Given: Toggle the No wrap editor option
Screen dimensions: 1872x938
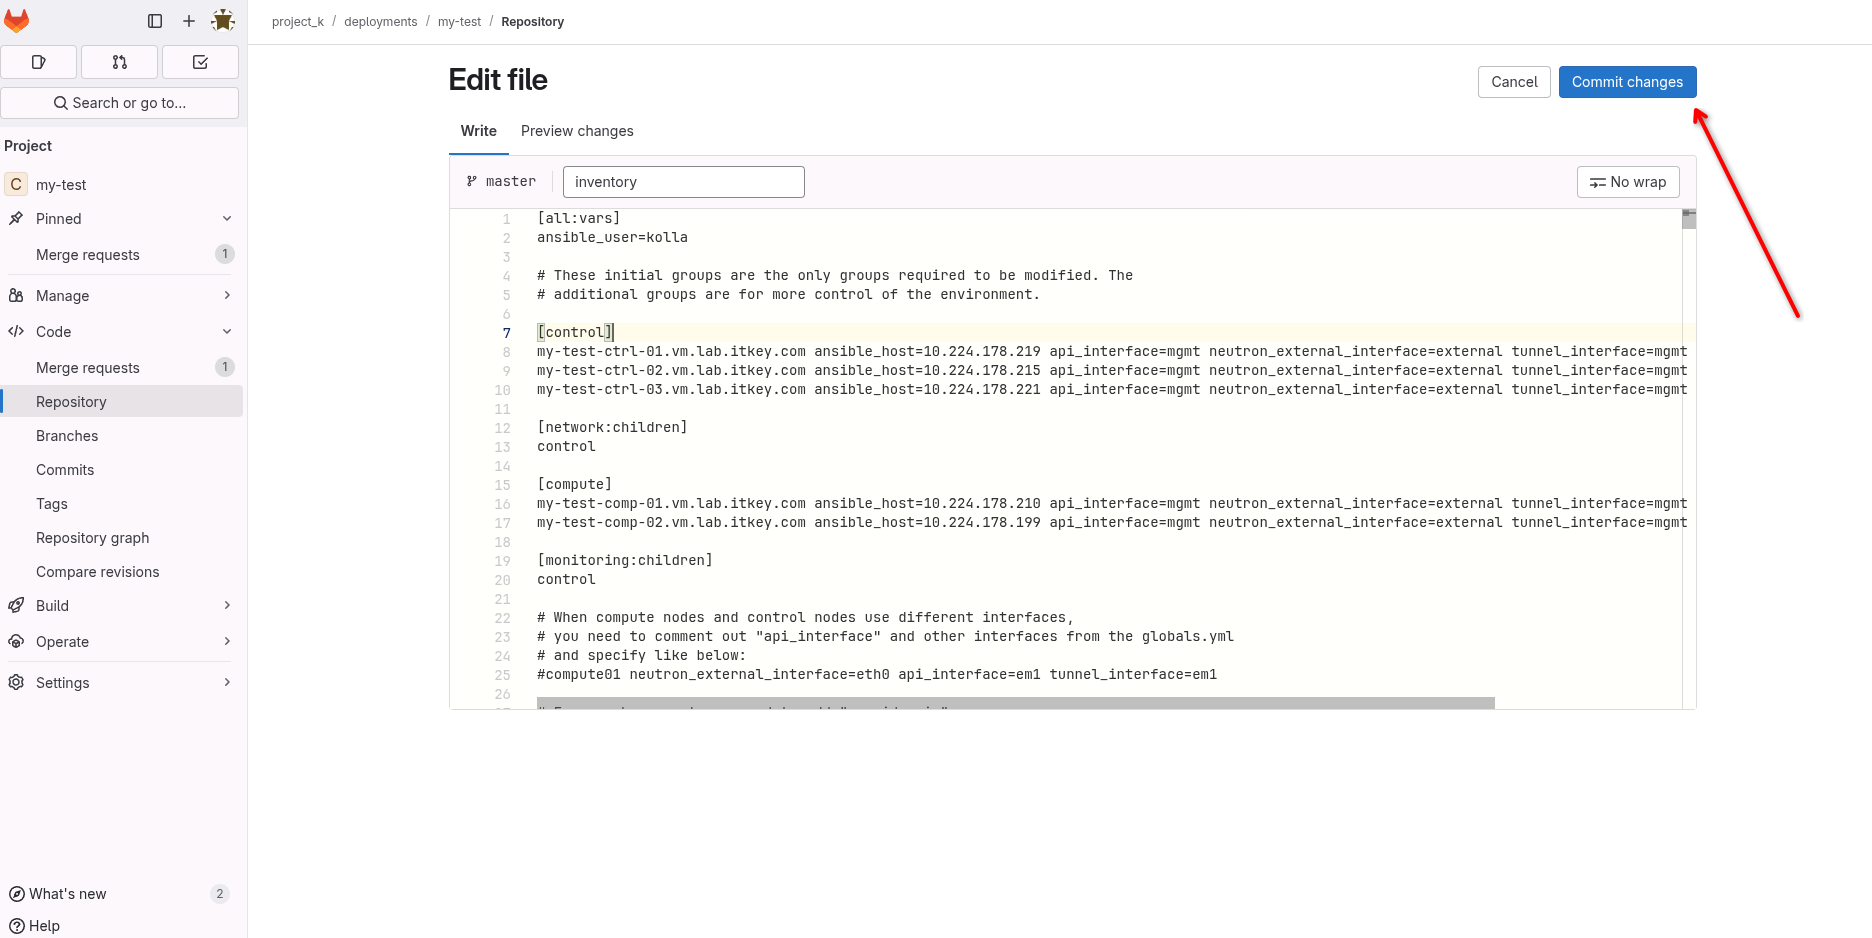Looking at the screenshot, I should (x=1628, y=182).
